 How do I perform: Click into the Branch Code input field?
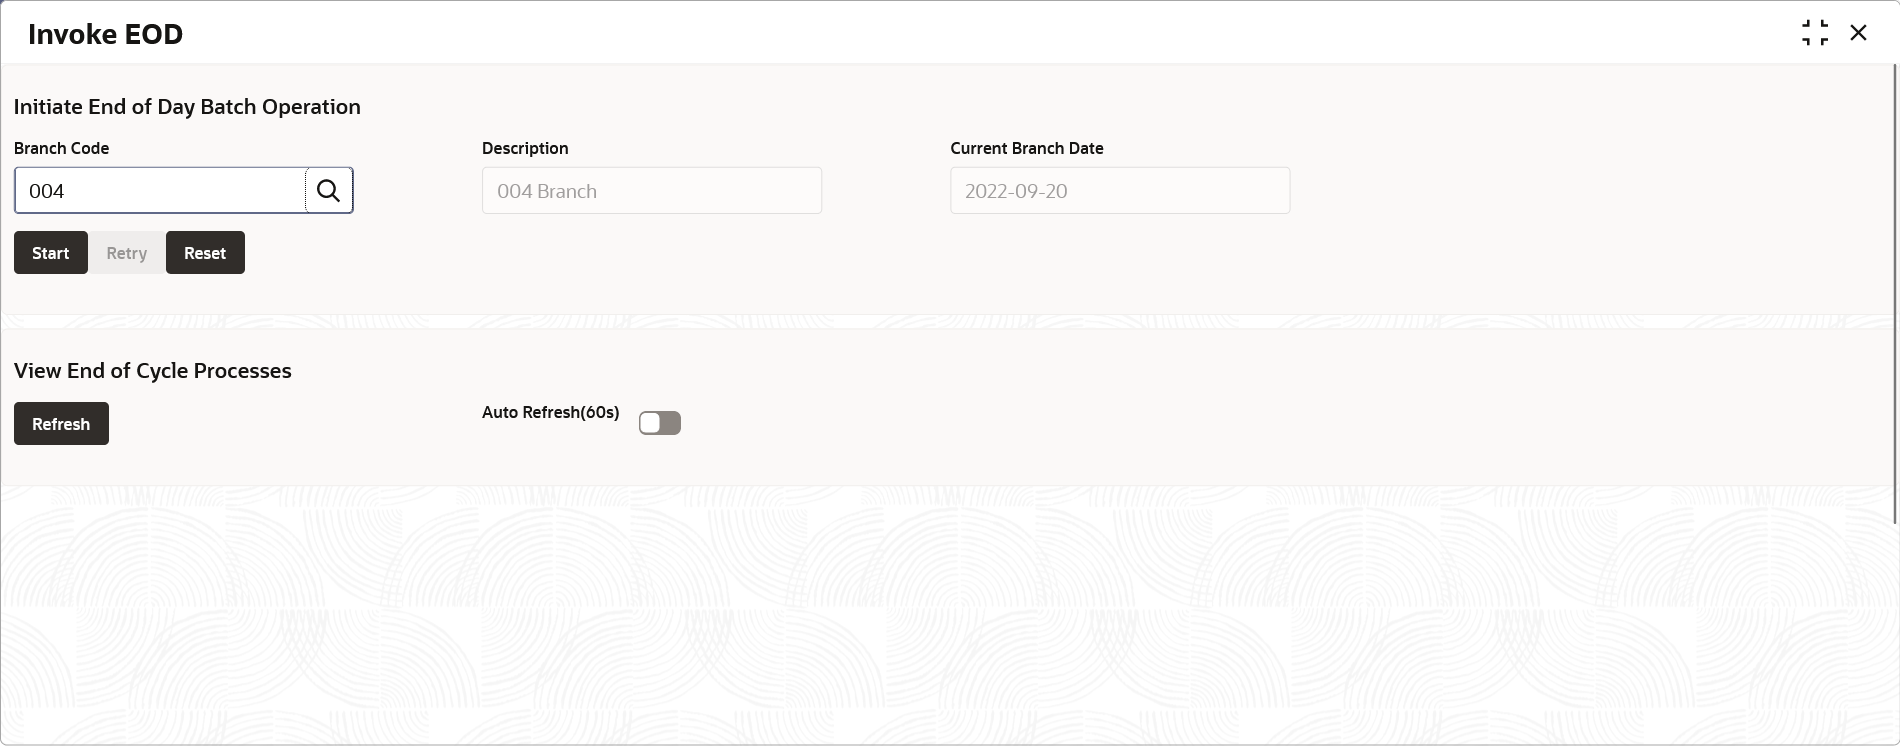point(160,190)
